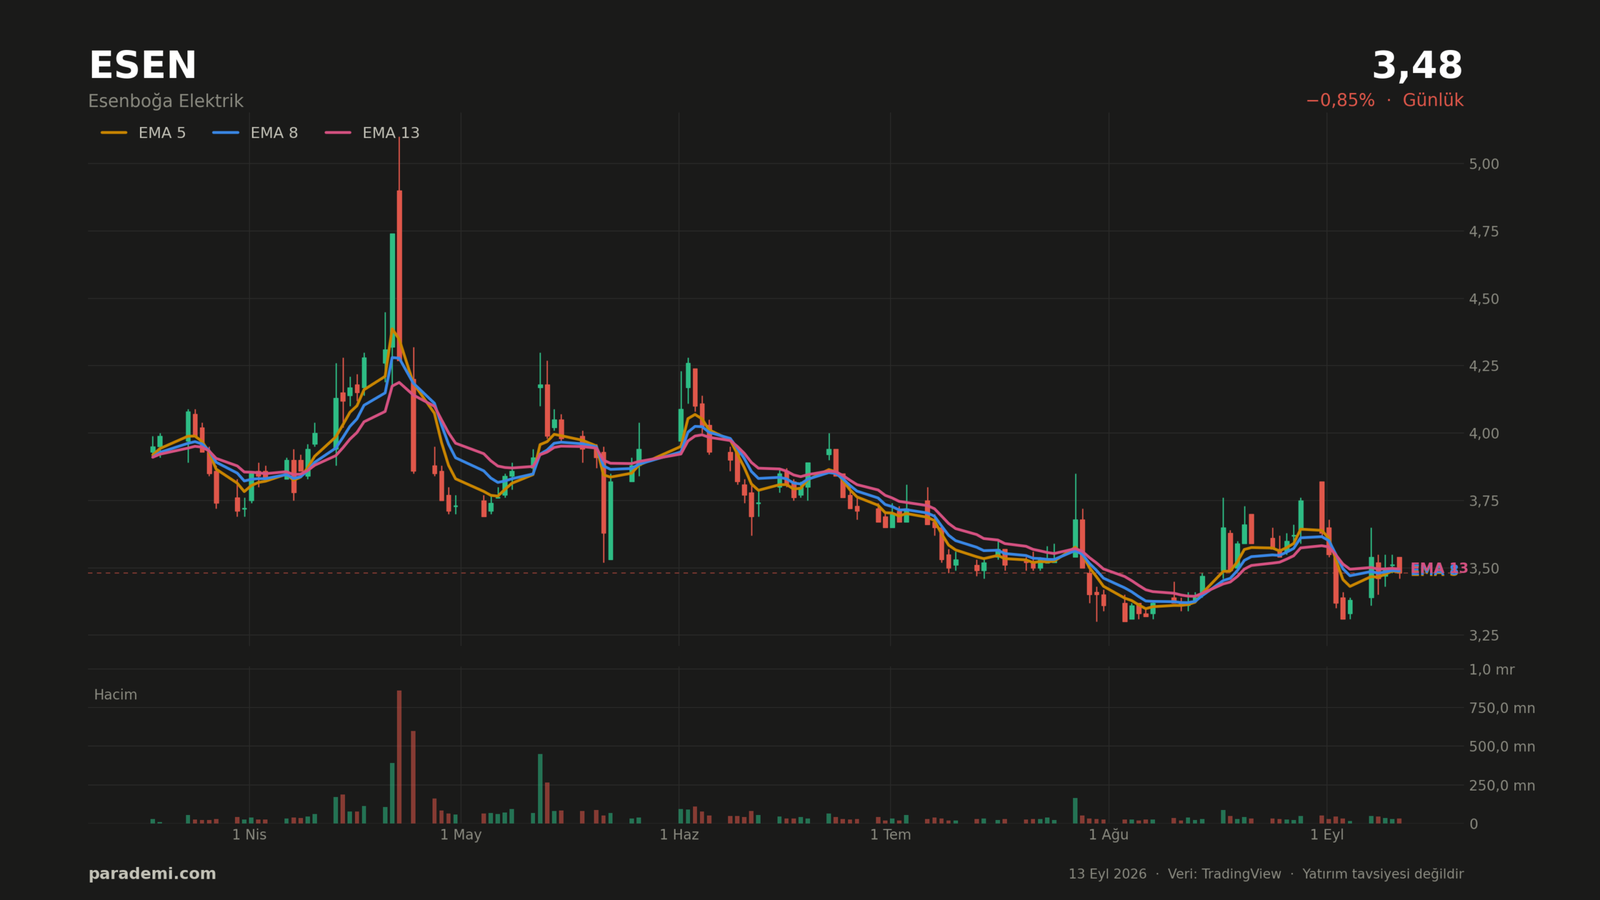The image size is (1600, 900).
Task: Click the 5,00 price axis label
Action: pos(1483,164)
